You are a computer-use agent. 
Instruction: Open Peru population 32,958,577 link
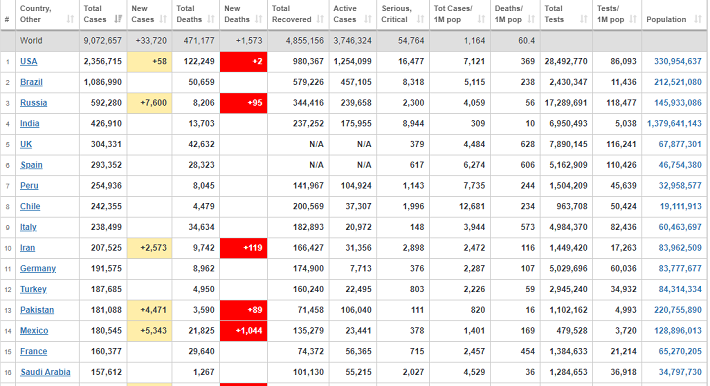(x=680, y=186)
